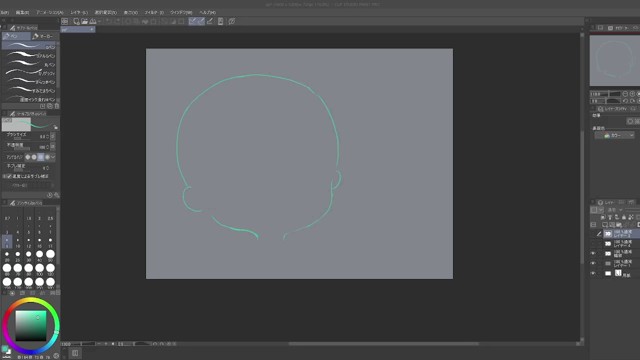Switch to the Marker tool group tab
The image size is (640, 360).
pyautogui.click(x=44, y=36)
